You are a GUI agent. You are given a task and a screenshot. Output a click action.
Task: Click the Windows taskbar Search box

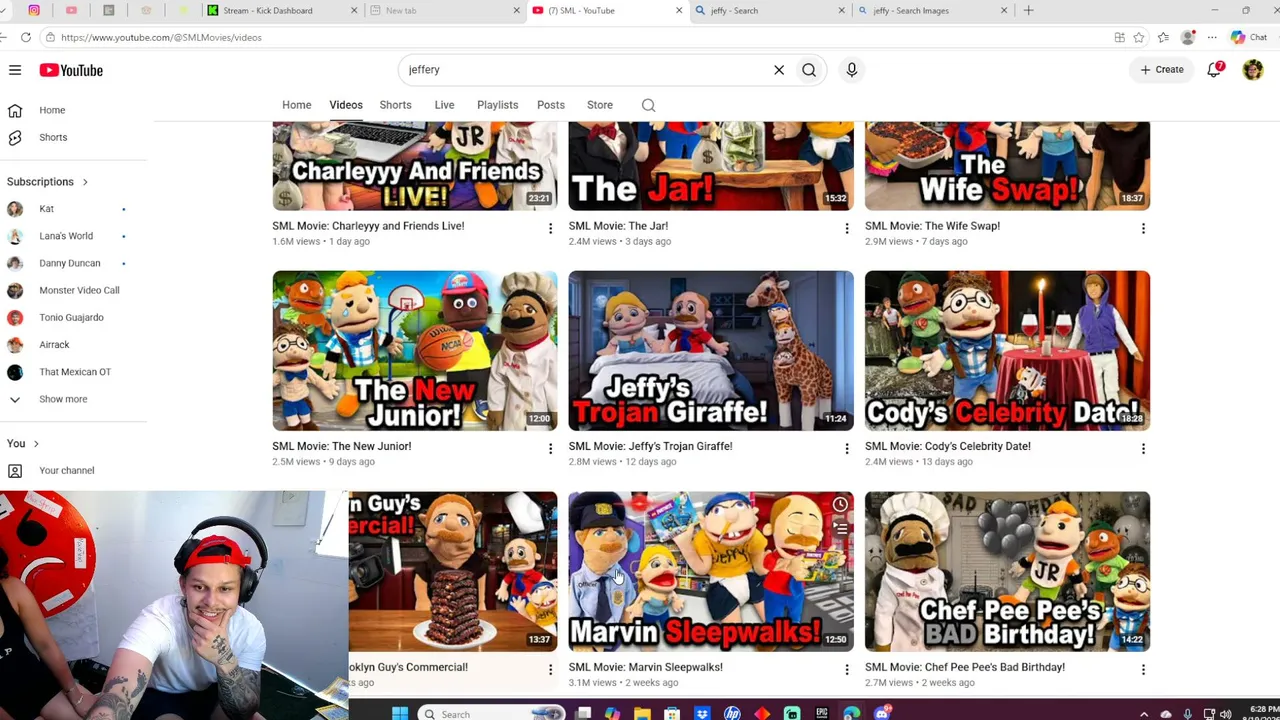coord(491,714)
